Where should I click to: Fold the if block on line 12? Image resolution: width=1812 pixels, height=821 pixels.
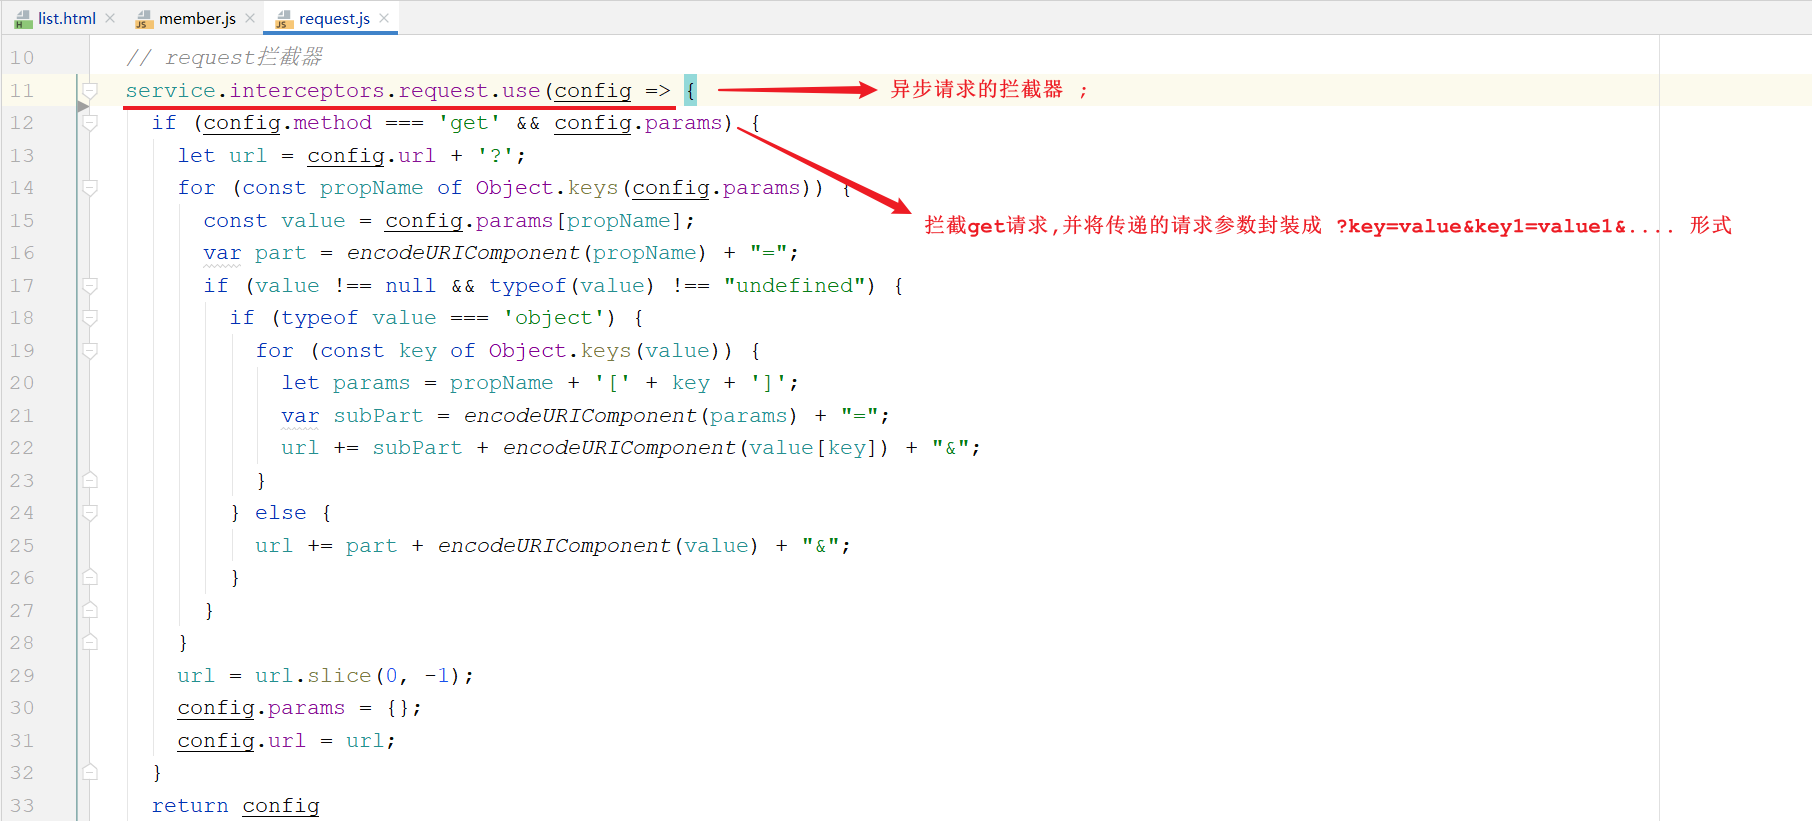pyautogui.click(x=90, y=123)
